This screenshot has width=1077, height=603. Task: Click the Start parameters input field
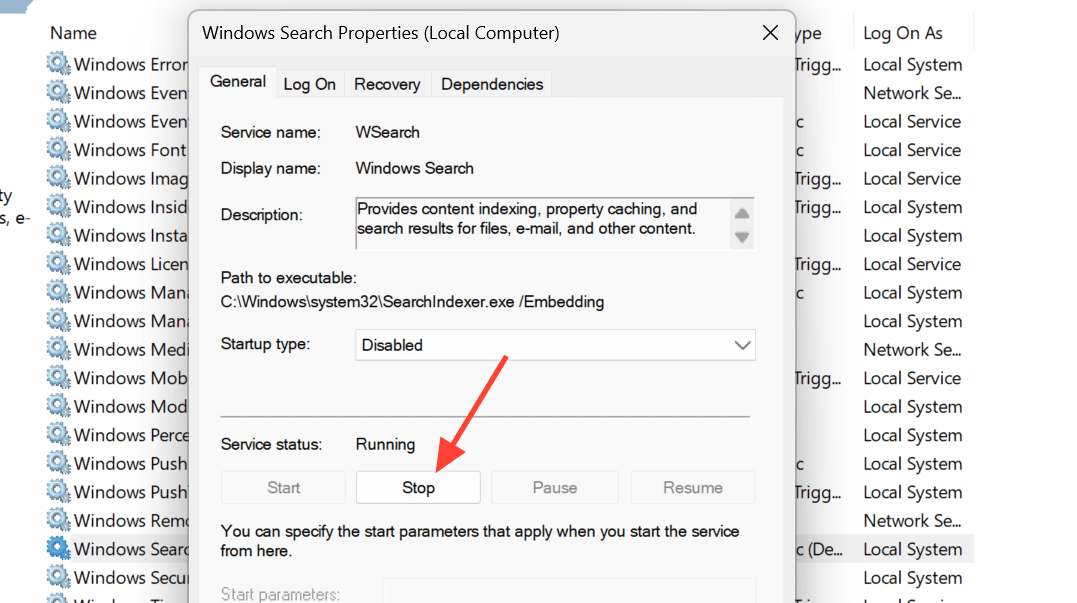pos(569,592)
